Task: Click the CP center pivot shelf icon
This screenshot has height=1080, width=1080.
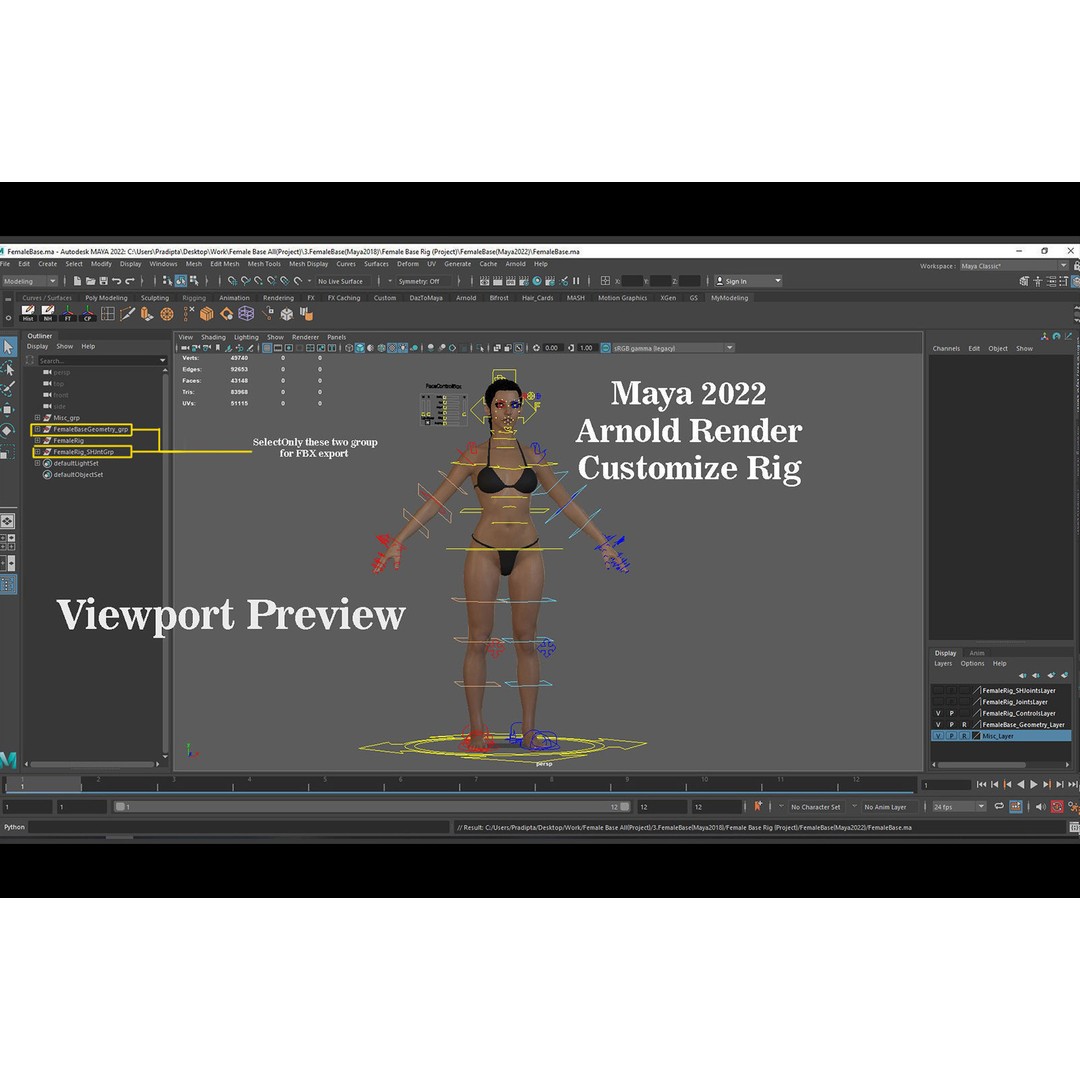Action: tap(87, 314)
